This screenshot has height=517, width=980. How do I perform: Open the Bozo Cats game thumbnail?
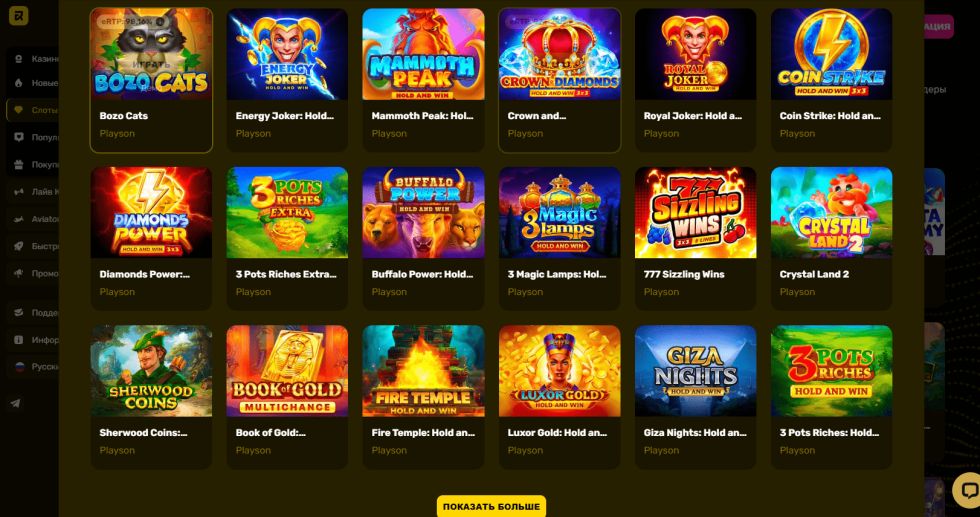151,54
